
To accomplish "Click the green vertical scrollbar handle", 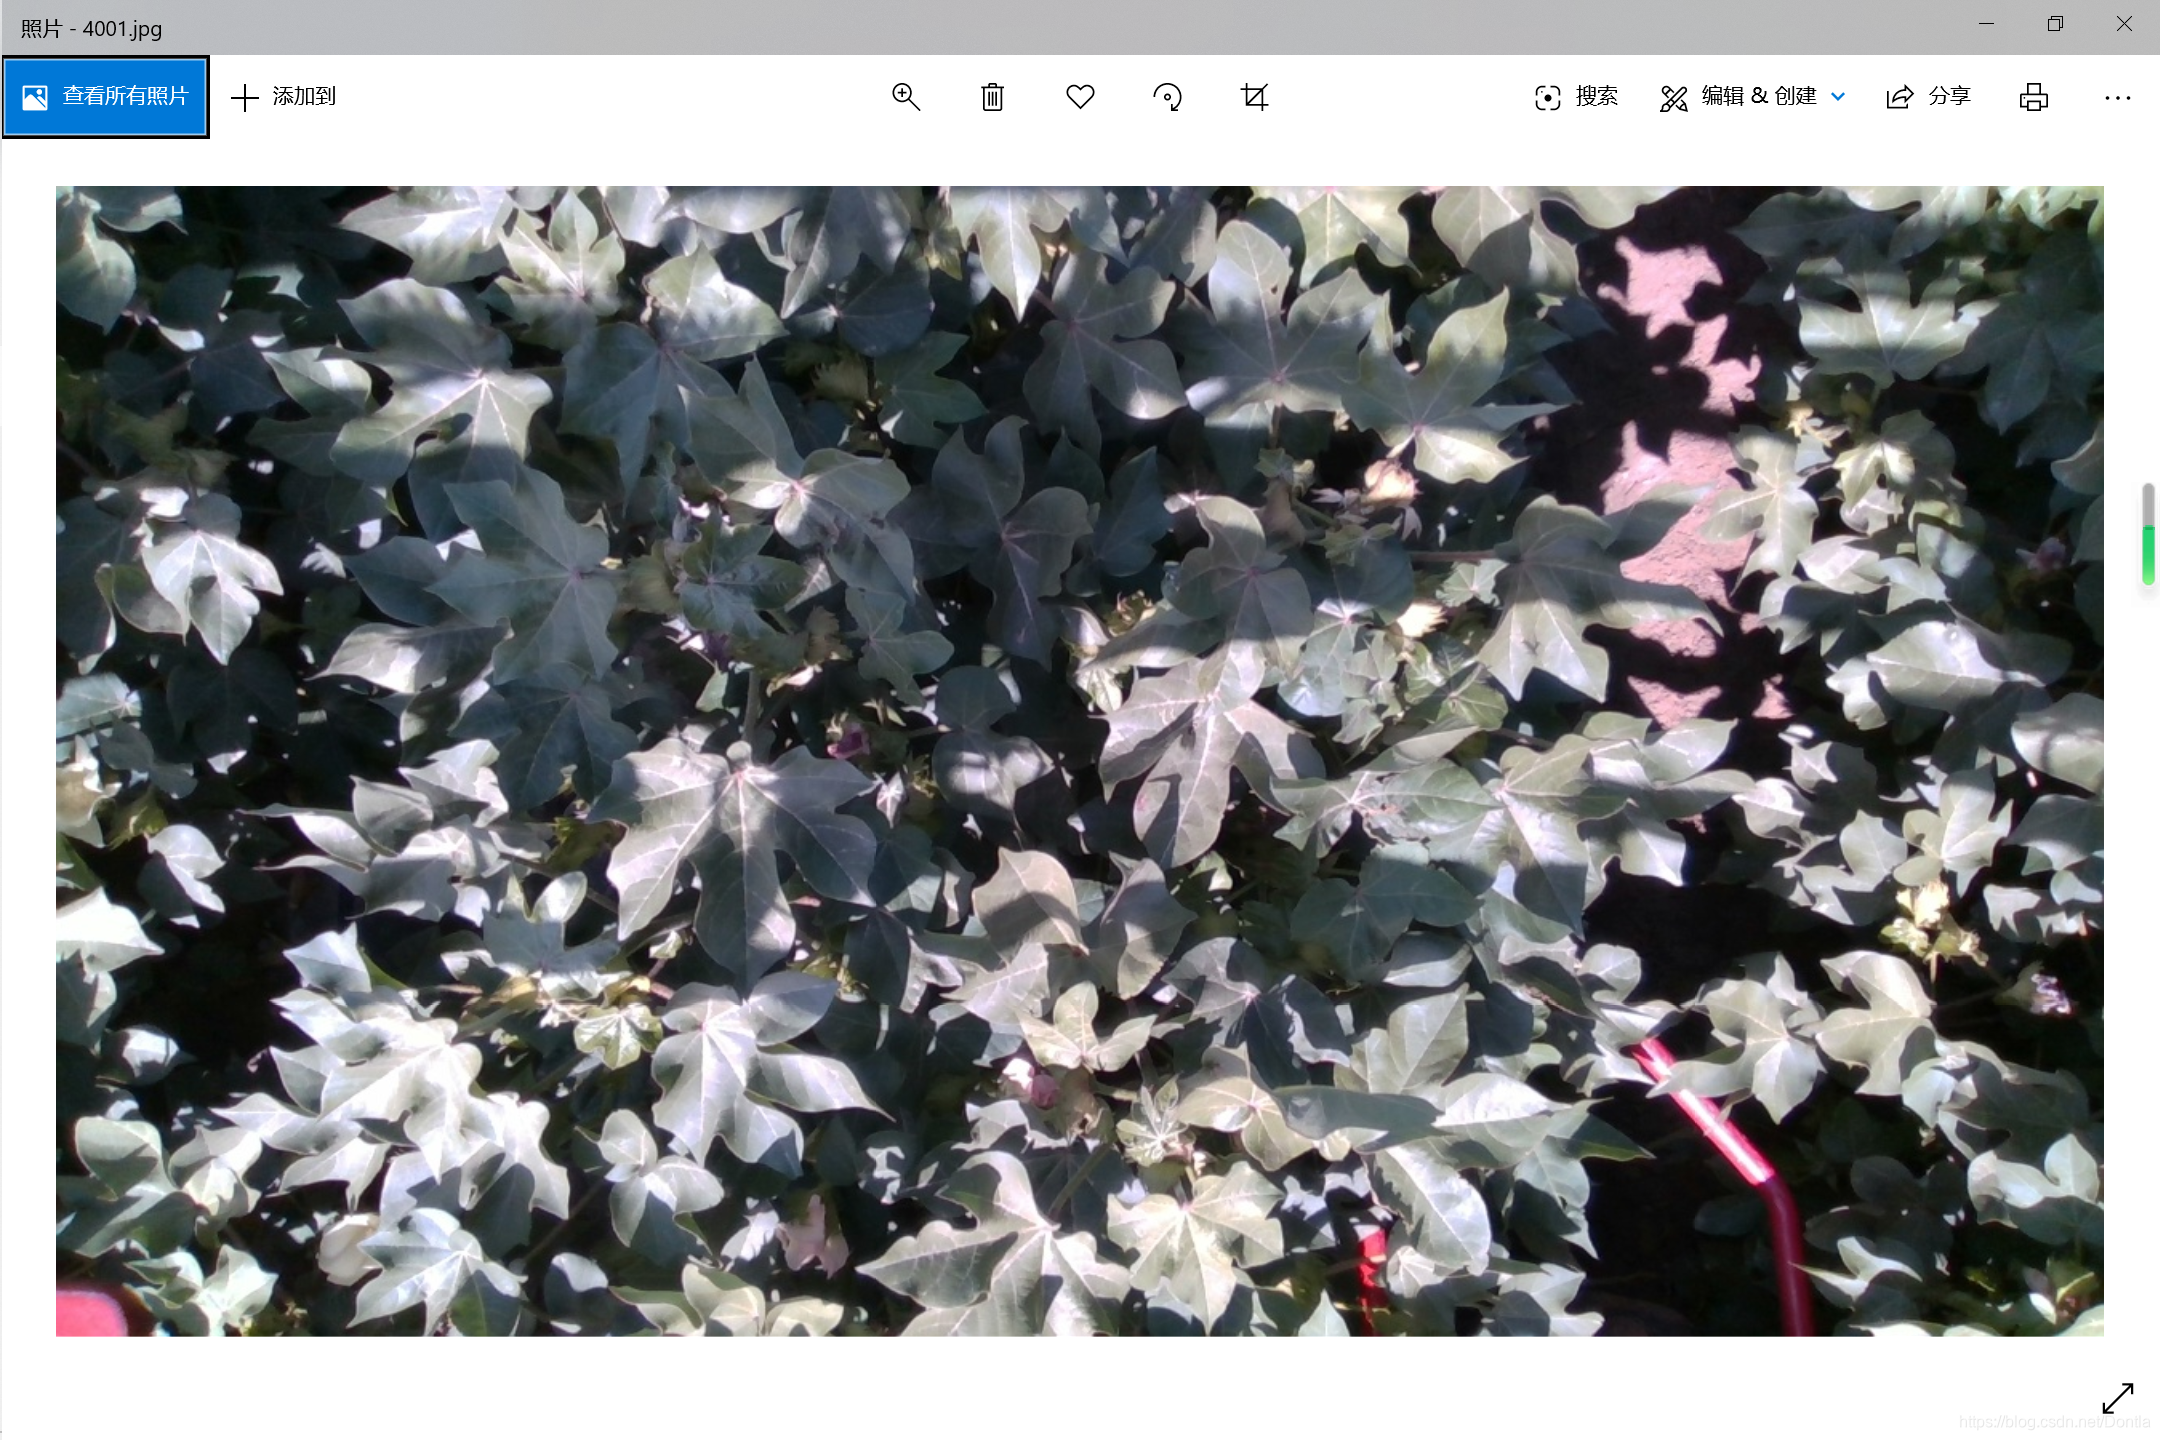I will (x=2147, y=555).
